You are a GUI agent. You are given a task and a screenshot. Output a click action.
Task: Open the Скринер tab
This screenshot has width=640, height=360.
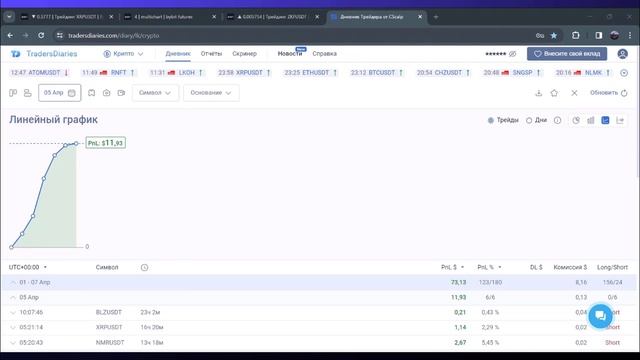pyautogui.click(x=244, y=54)
